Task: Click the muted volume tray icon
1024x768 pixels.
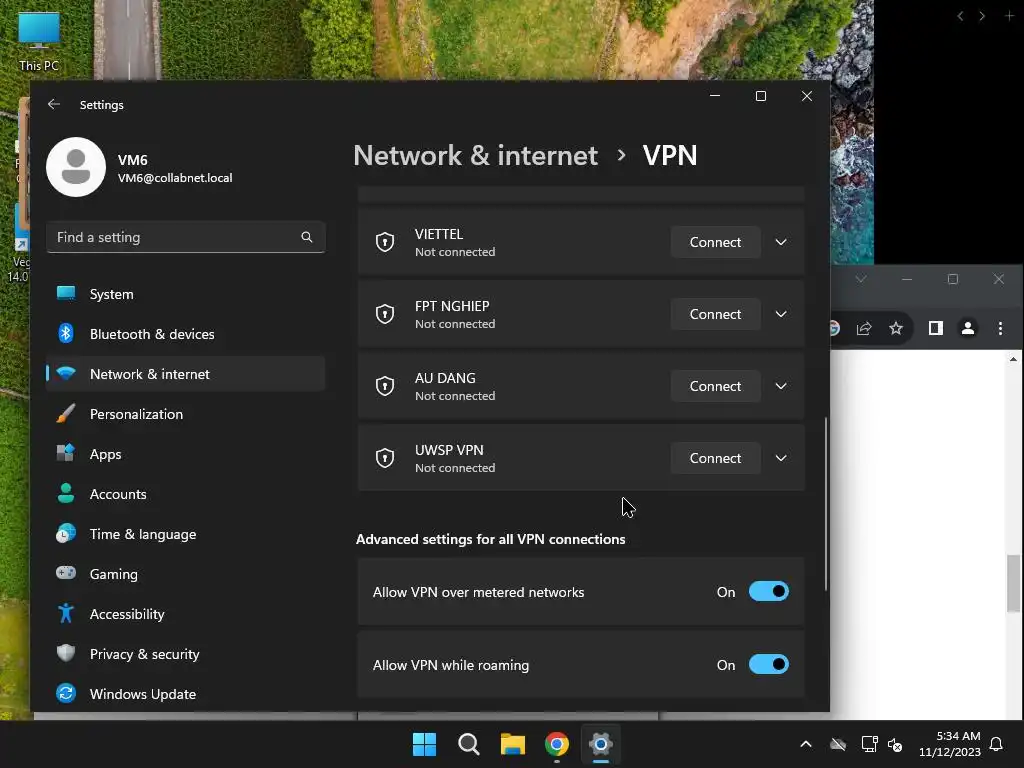Action: coord(895,744)
